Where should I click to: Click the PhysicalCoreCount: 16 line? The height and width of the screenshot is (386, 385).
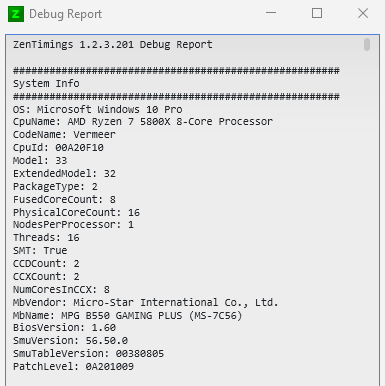pyautogui.click(x=76, y=213)
